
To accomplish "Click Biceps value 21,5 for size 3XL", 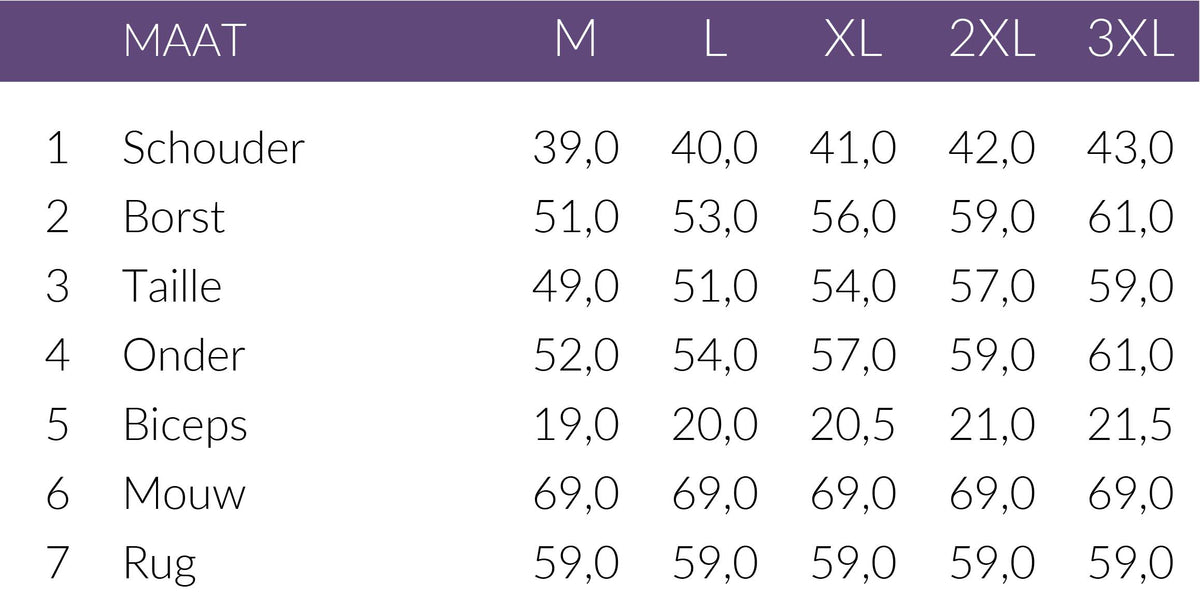I will (x=1130, y=426).
